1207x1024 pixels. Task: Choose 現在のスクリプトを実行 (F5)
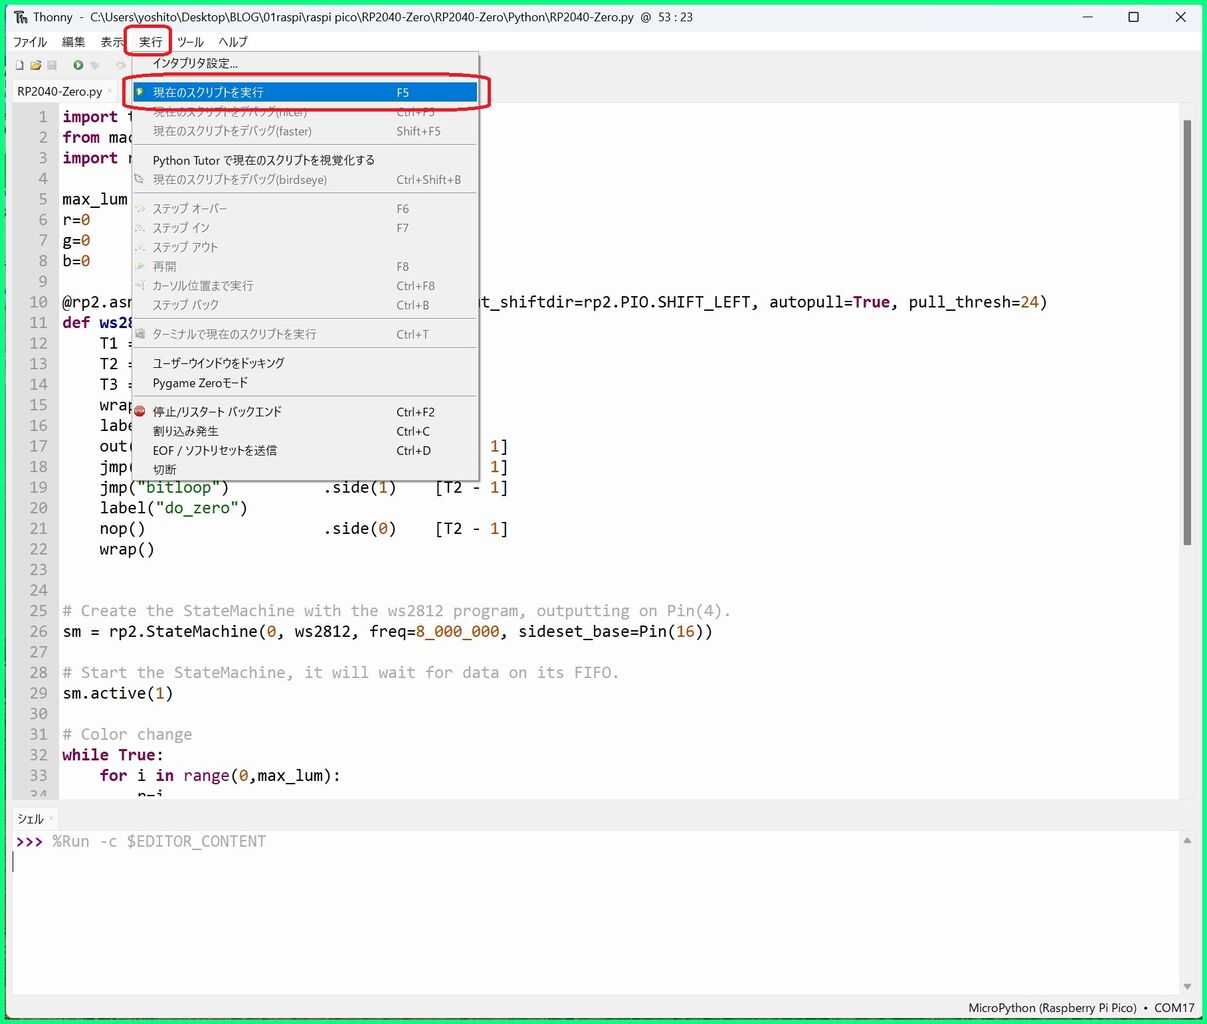(306, 92)
